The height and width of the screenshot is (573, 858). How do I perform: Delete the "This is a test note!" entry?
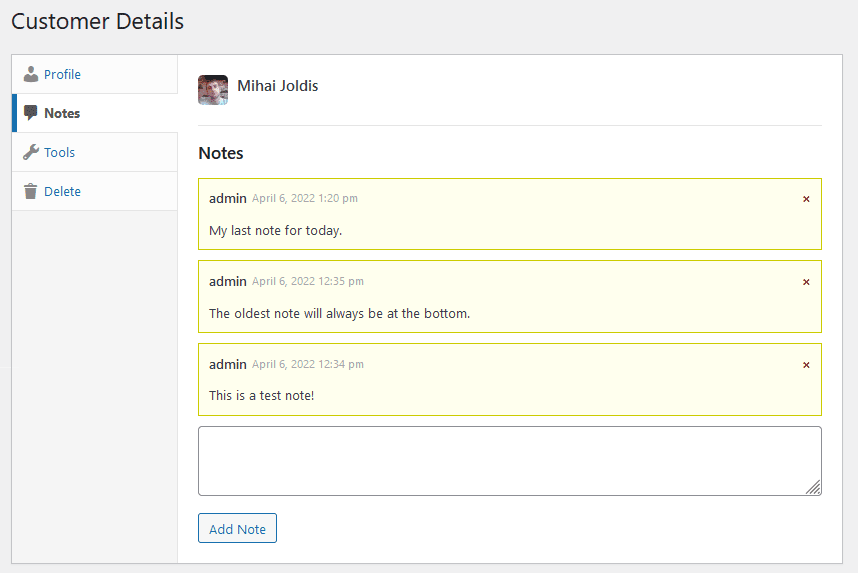click(806, 365)
